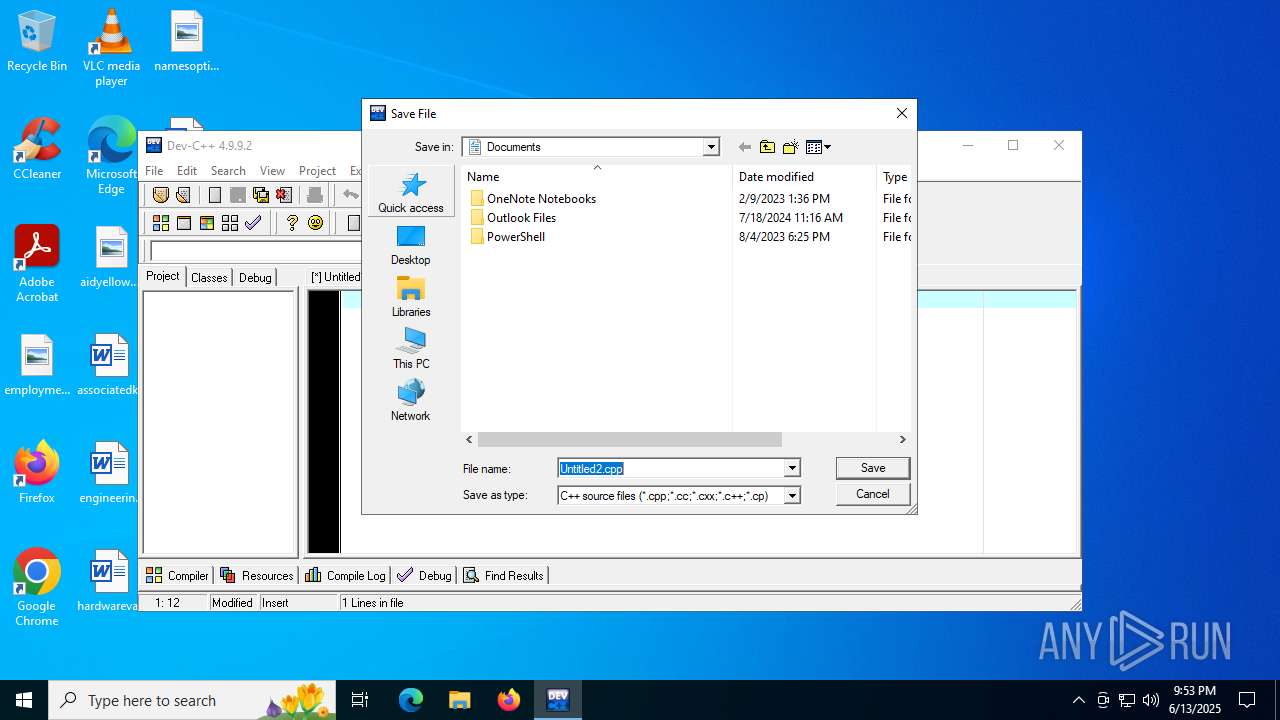Create a new folder with the toolbar icon
Screen dimensions: 1280x720
click(x=790, y=147)
